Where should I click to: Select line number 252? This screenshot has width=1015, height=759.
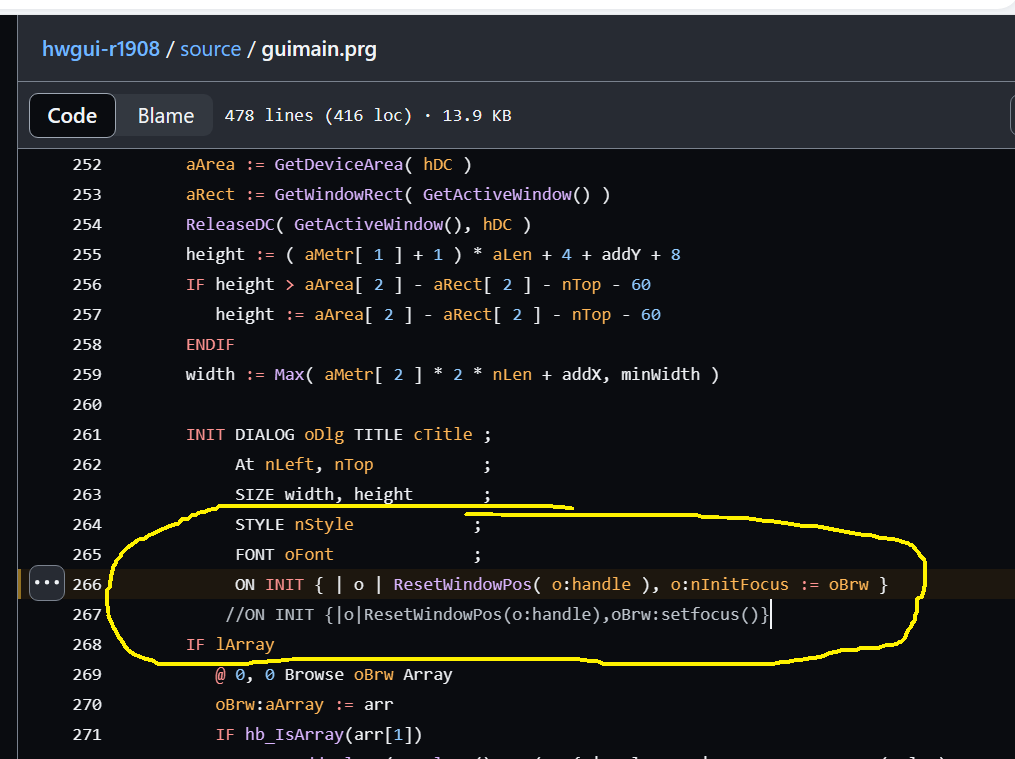[87, 165]
